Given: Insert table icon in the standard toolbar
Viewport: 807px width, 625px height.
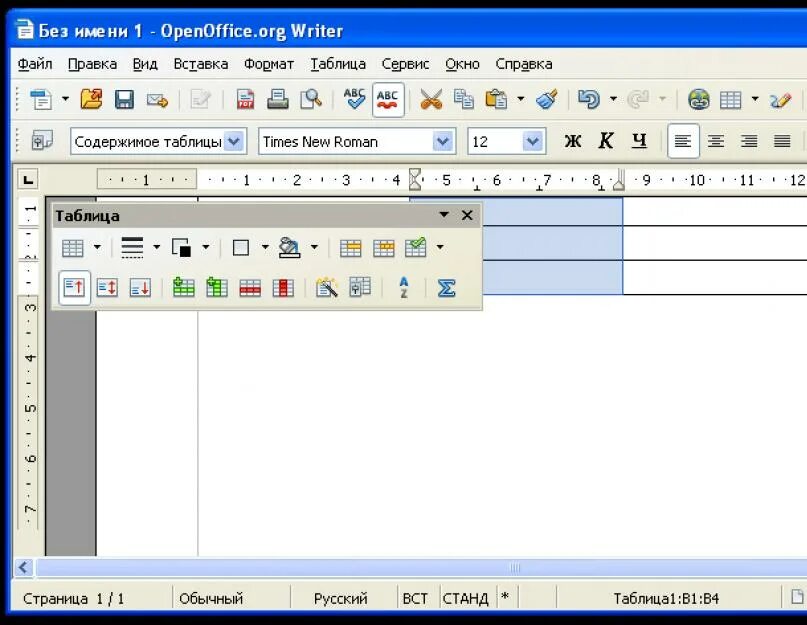Looking at the screenshot, I should click(731, 99).
